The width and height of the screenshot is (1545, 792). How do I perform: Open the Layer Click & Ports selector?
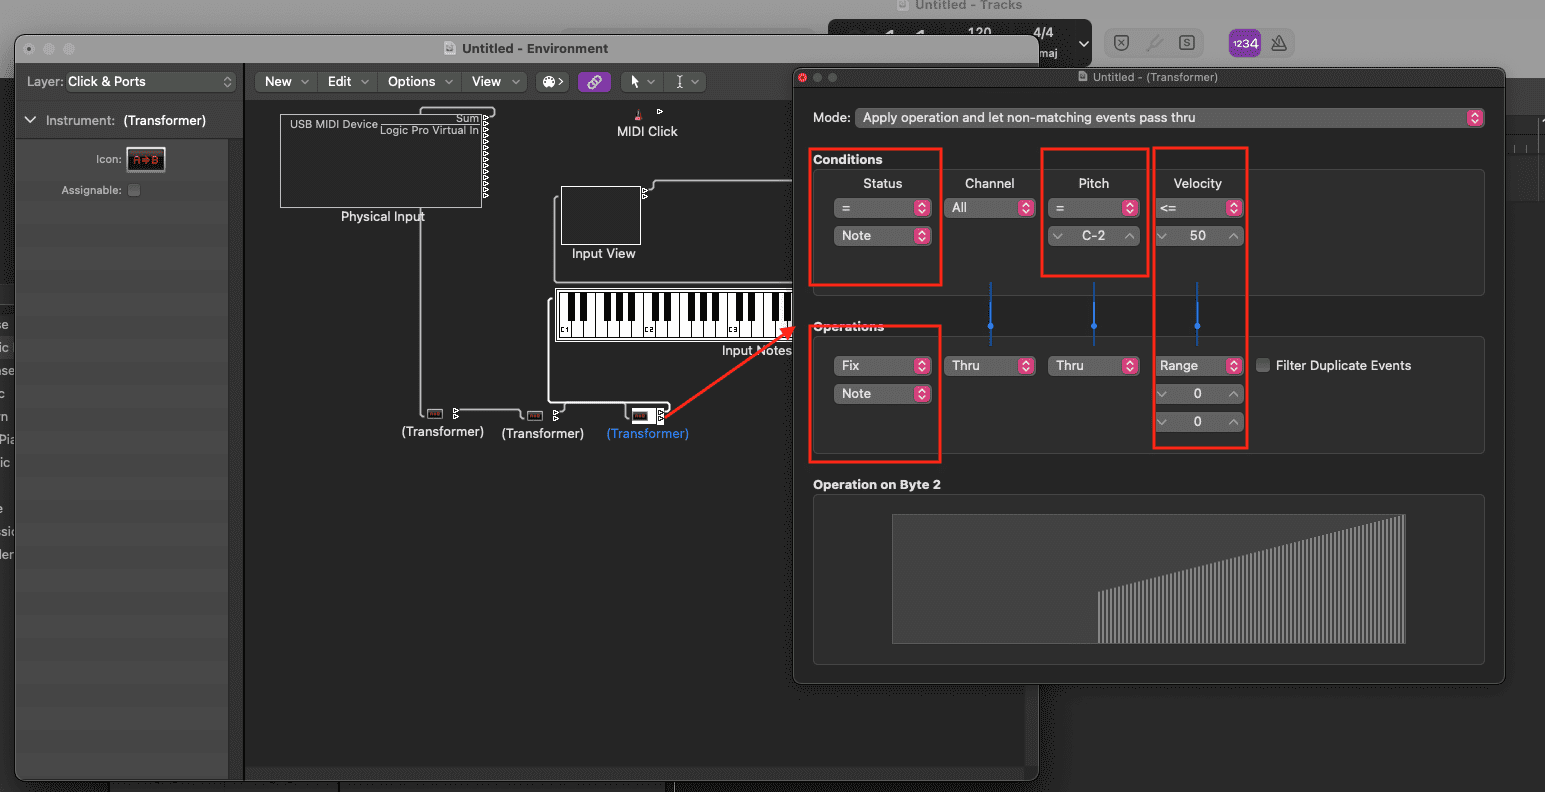click(x=150, y=82)
